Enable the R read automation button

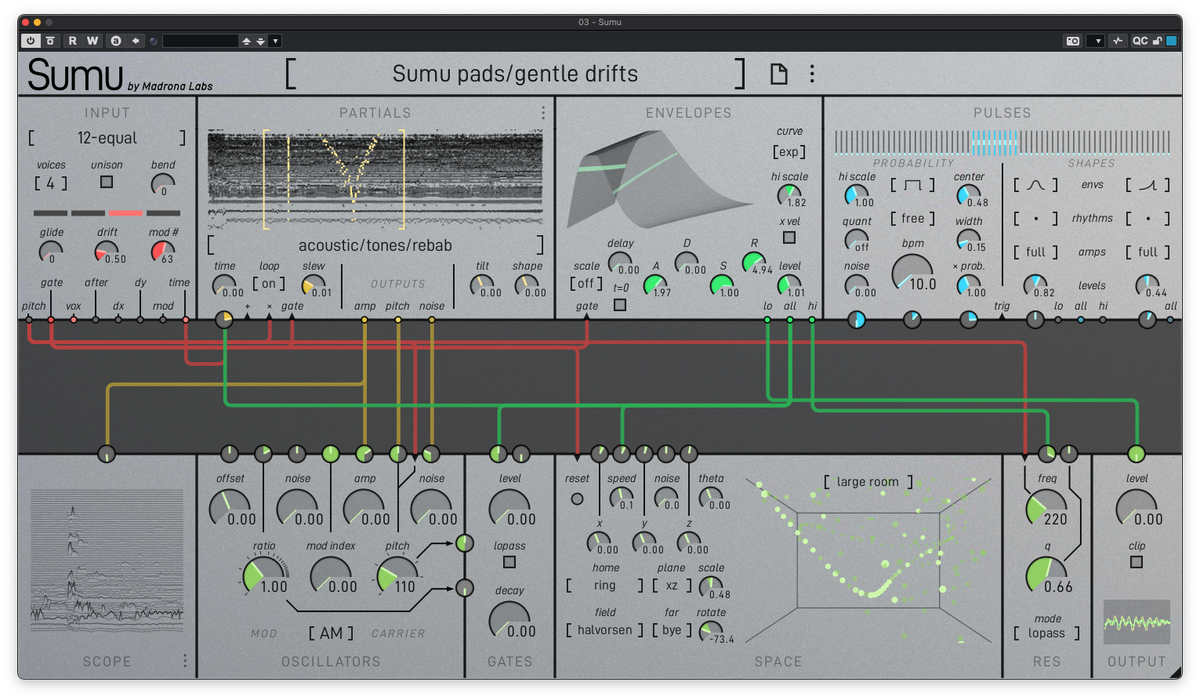click(x=73, y=41)
